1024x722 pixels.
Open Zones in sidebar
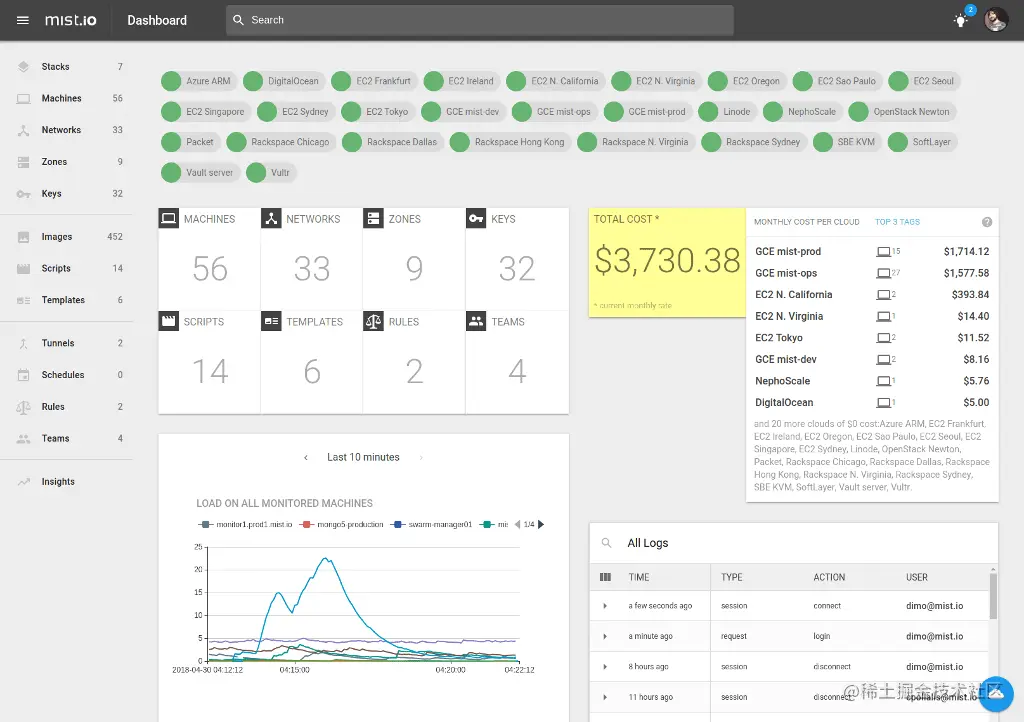[67, 162]
